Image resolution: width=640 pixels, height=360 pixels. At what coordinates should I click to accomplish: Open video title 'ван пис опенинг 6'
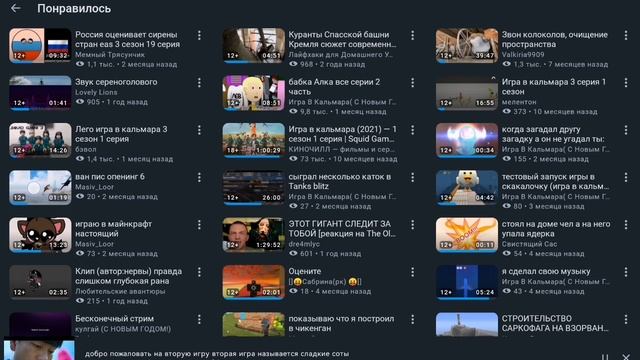click(110, 177)
